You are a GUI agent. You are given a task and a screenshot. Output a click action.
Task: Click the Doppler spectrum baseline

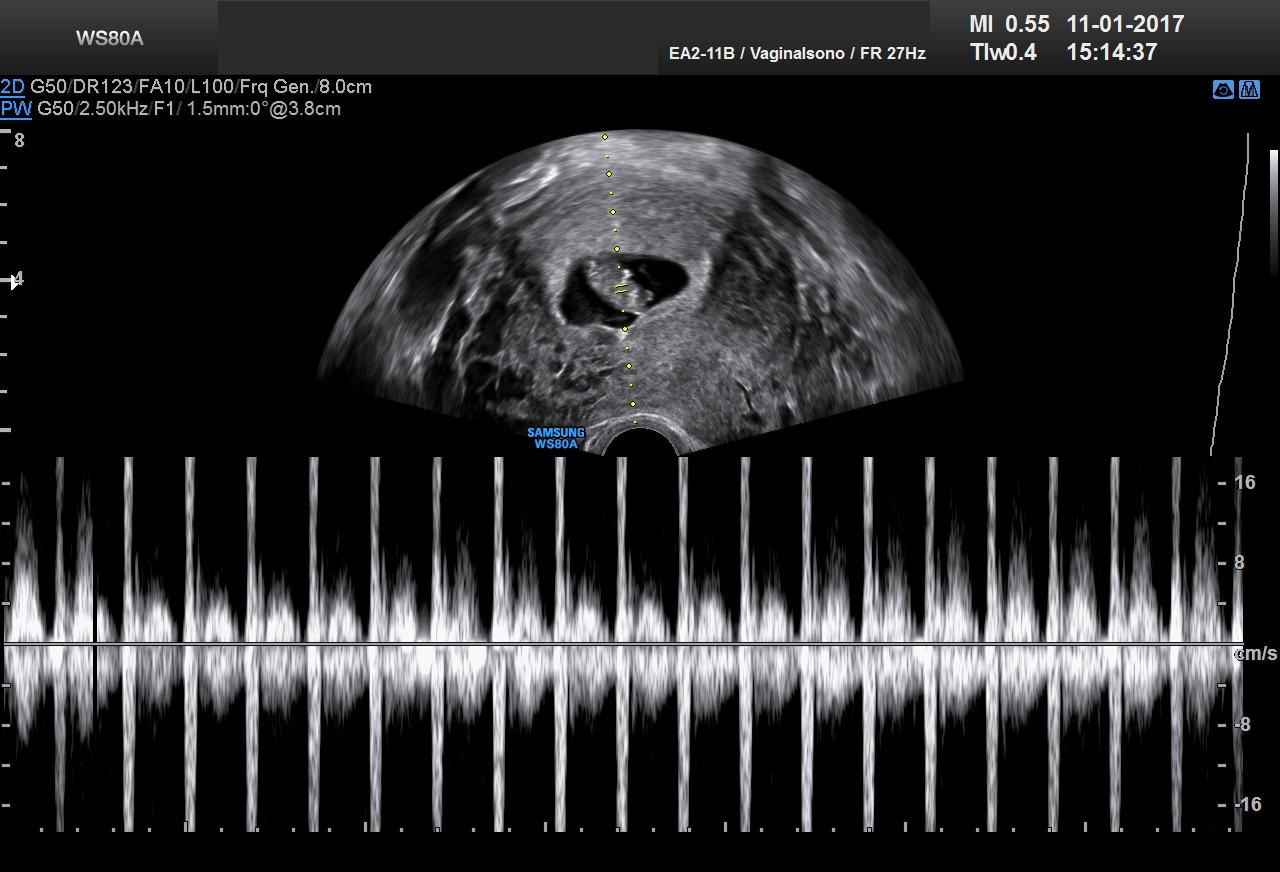tap(622, 644)
